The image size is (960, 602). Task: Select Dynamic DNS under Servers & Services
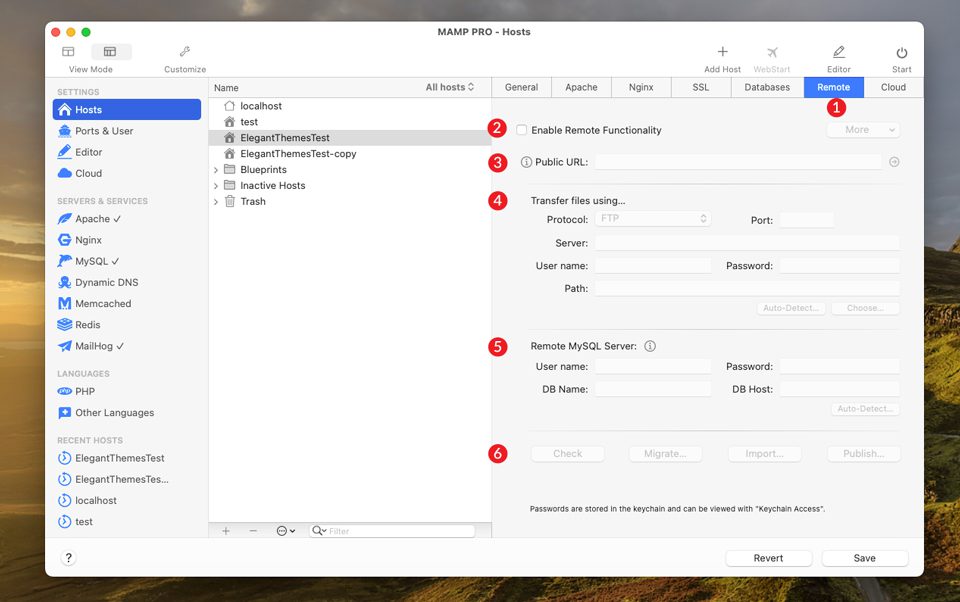coord(102,282)
